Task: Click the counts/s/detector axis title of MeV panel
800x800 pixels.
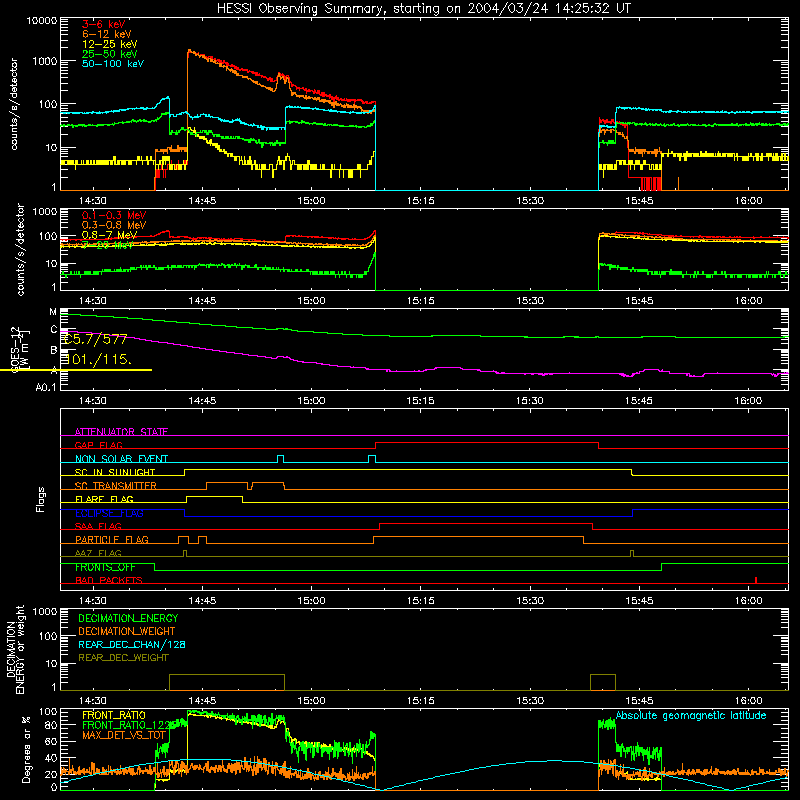Action: (20, 249)
